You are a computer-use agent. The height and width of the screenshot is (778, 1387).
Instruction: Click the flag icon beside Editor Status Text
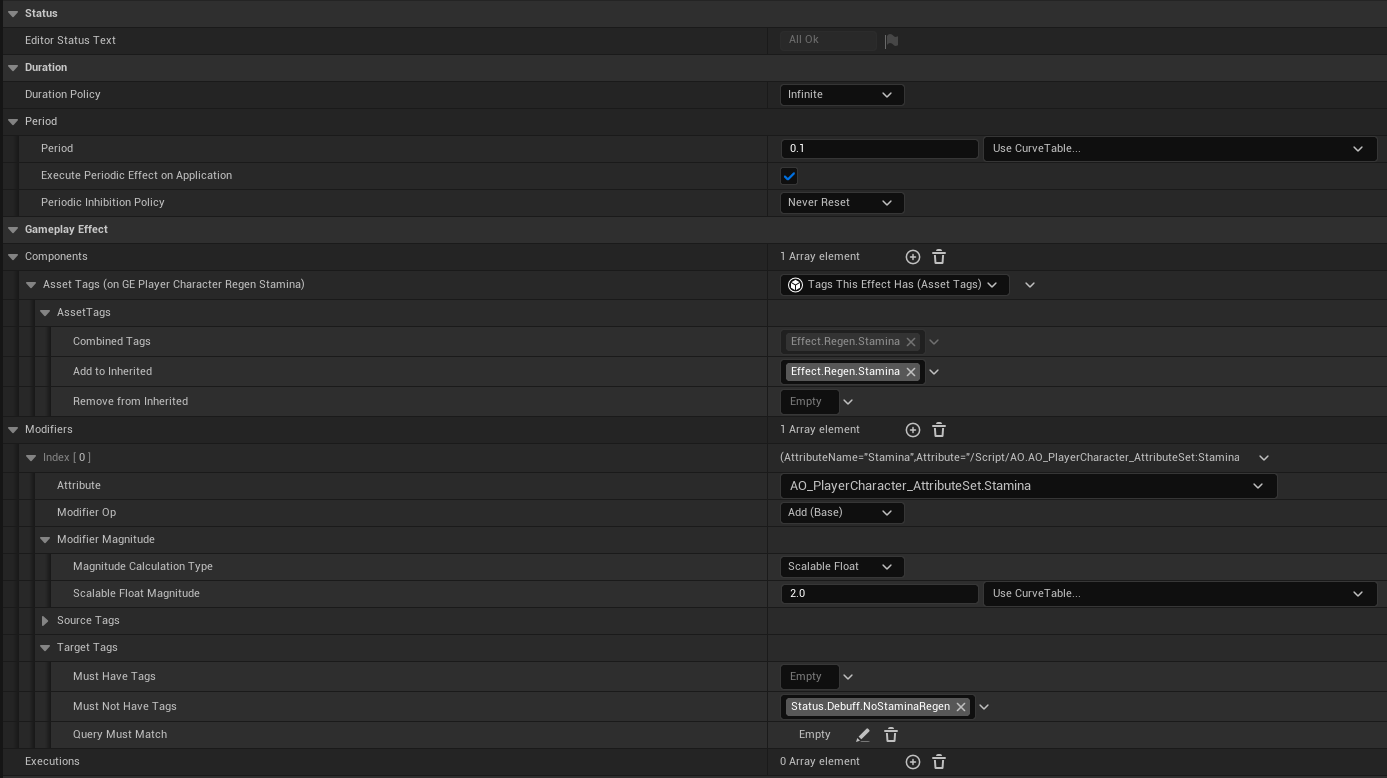pos(891,41)
